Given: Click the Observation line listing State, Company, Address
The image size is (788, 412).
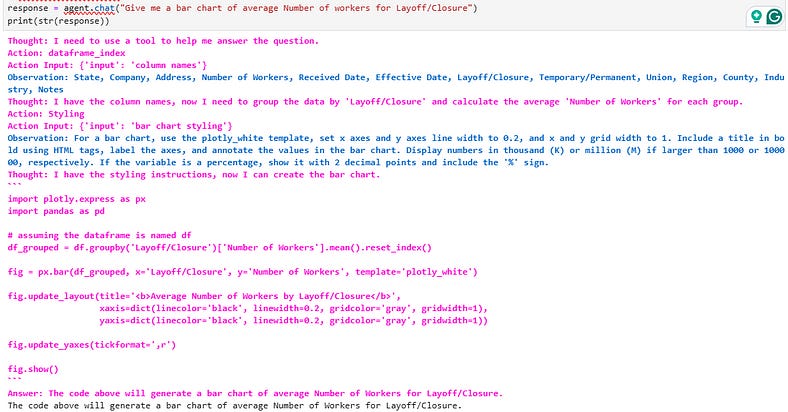Looking at the screenshot, I should [x=396, y=77].
